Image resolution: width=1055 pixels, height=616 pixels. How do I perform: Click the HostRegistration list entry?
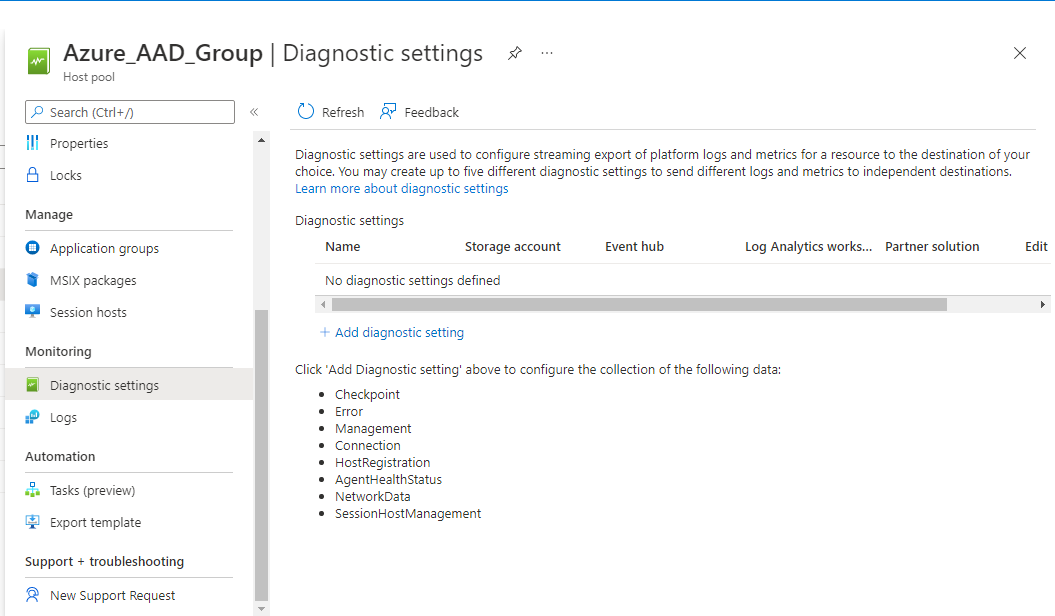[x=382, y=463]
